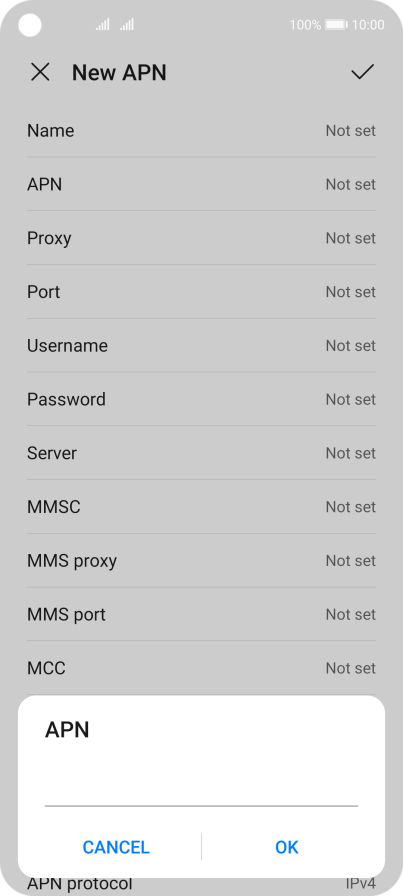The height and width of the screenshot is (896, 403).
Task: Tap the white circle in status bar
Action: point(30,25)
